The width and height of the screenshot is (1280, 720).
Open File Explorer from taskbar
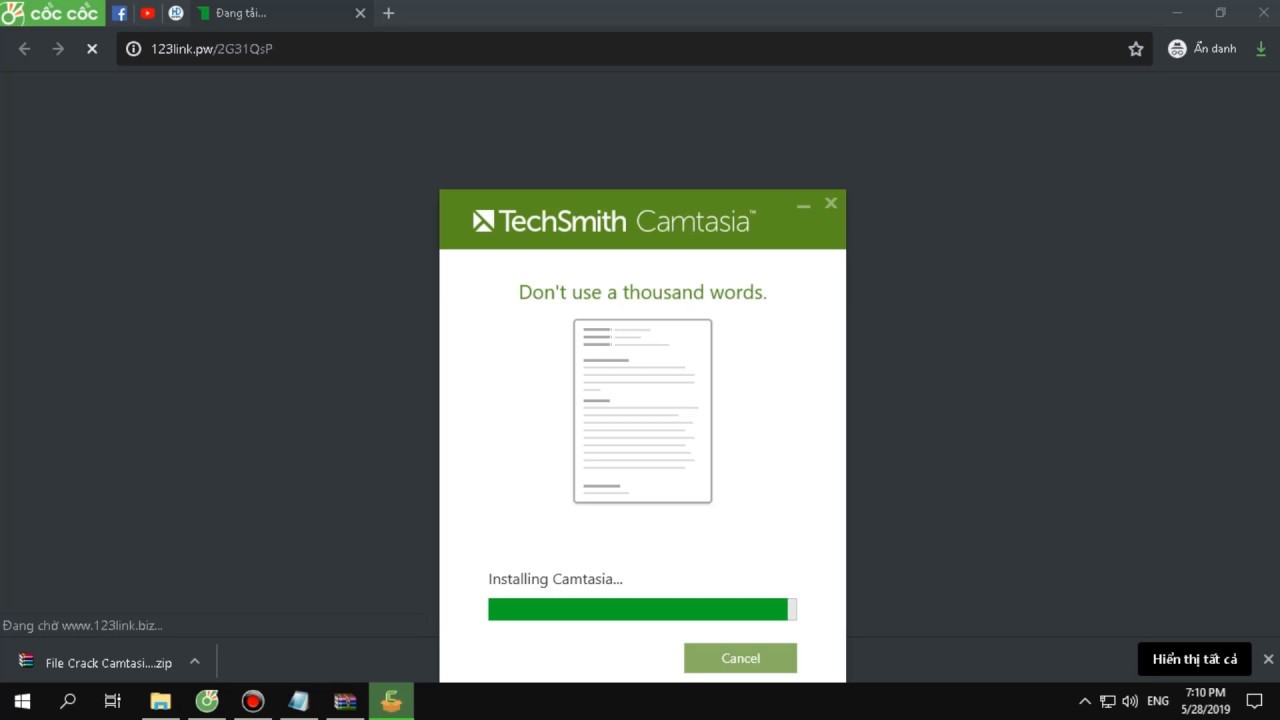pyautogui.click(x=160, y=701)
